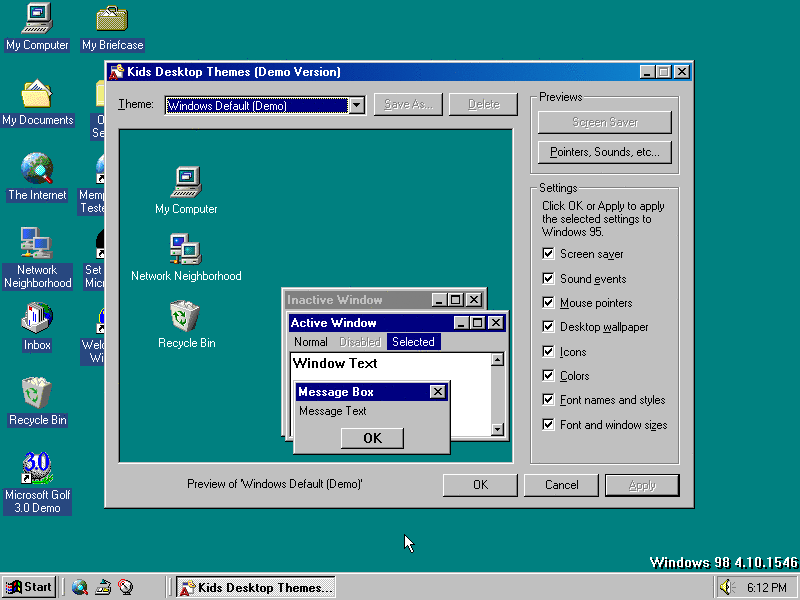
Task: Click the Apply button
Action: click(x=642, y=485)
